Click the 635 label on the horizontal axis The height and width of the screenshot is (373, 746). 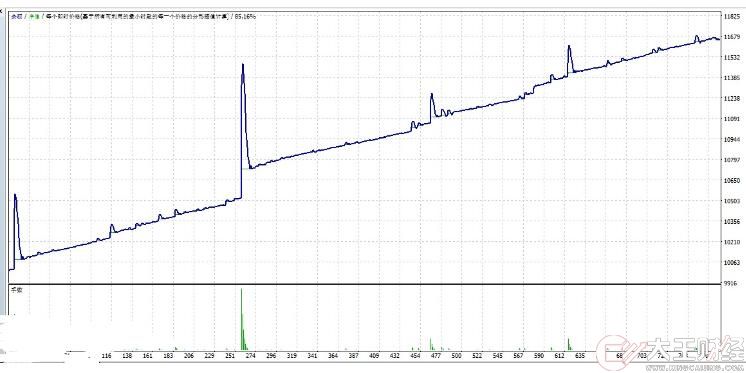tap(580, 356)
